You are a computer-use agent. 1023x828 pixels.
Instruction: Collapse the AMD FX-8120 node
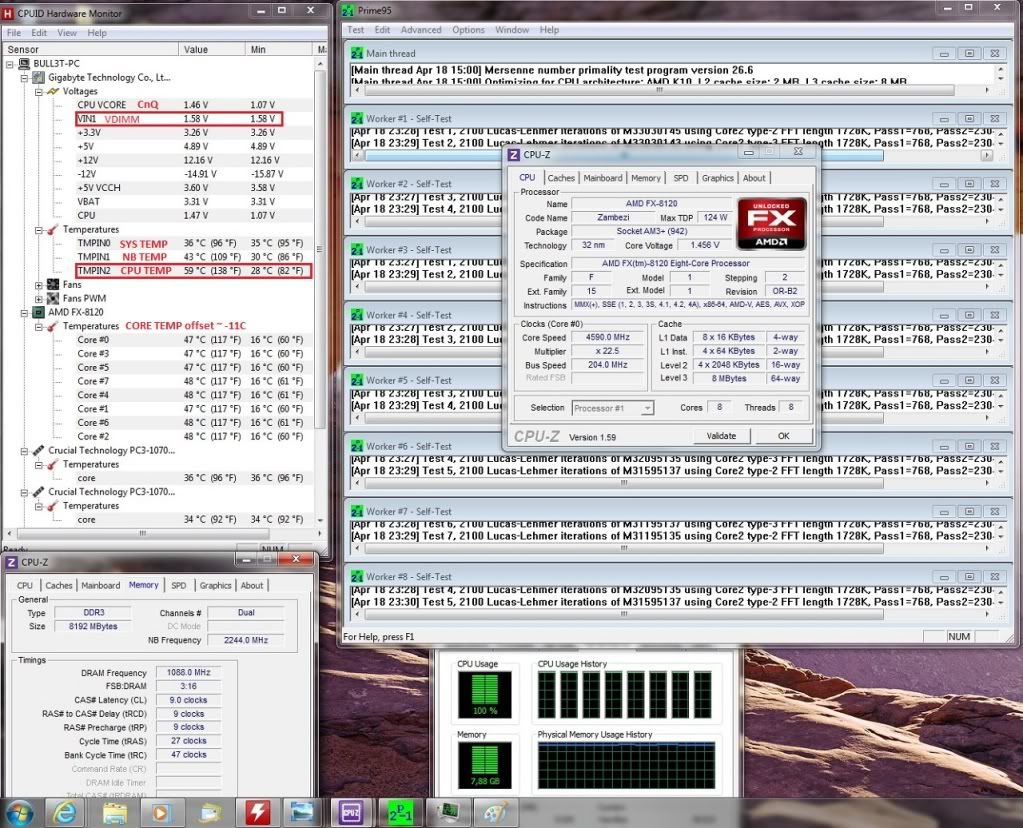pyautogui.click(x=24, y=313)
